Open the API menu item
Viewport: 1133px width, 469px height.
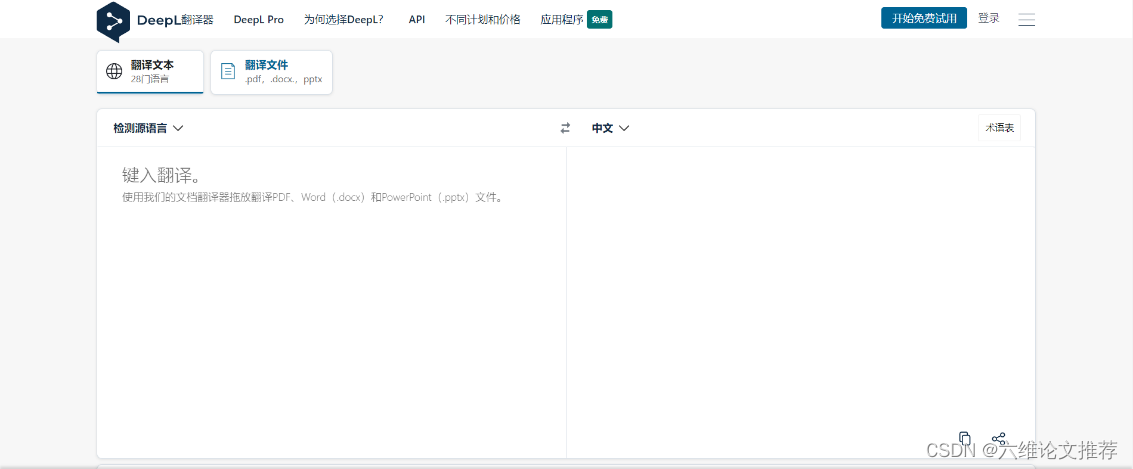tap(416, 20)
